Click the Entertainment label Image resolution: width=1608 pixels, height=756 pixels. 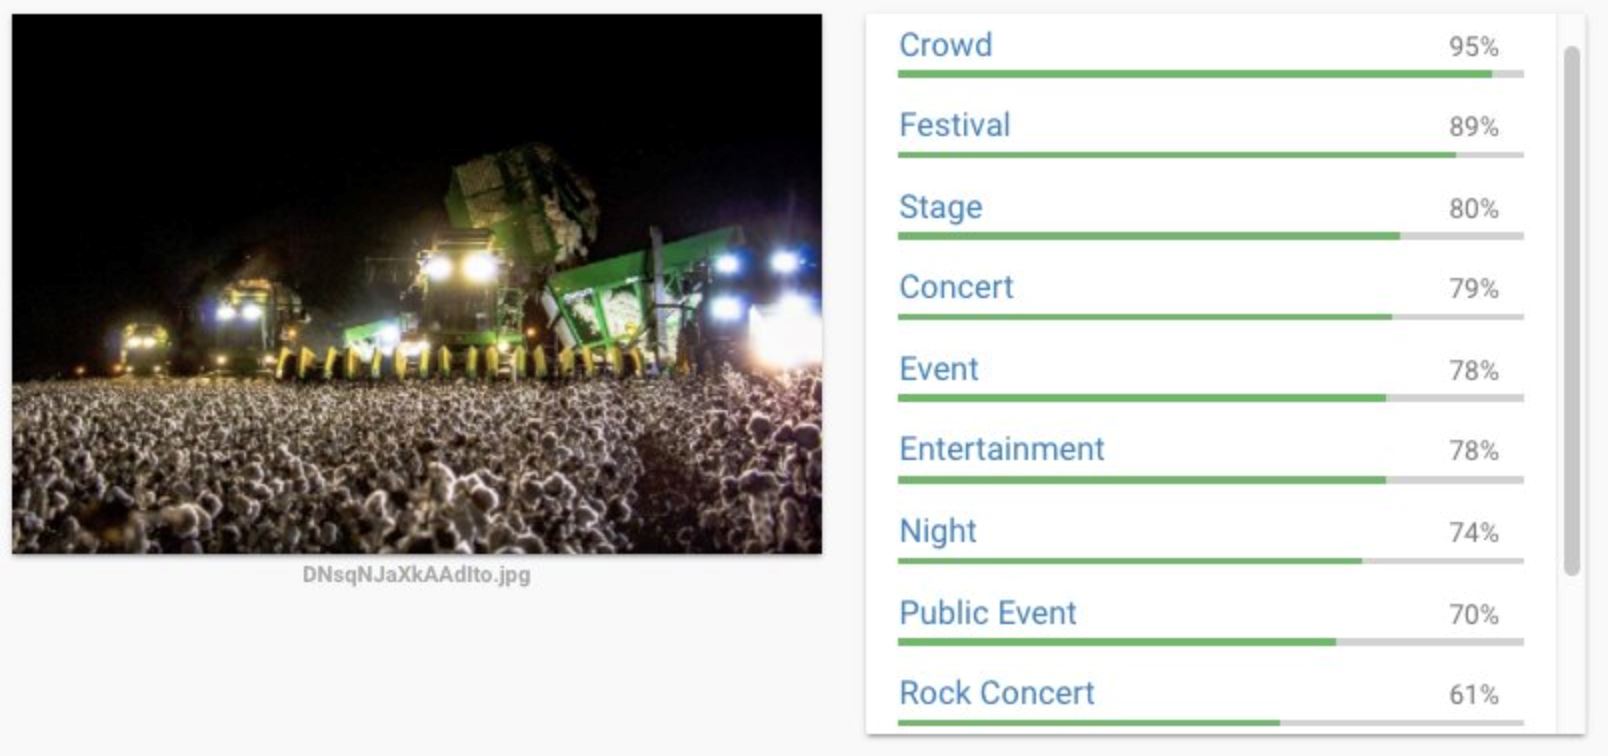[1001, 450]
